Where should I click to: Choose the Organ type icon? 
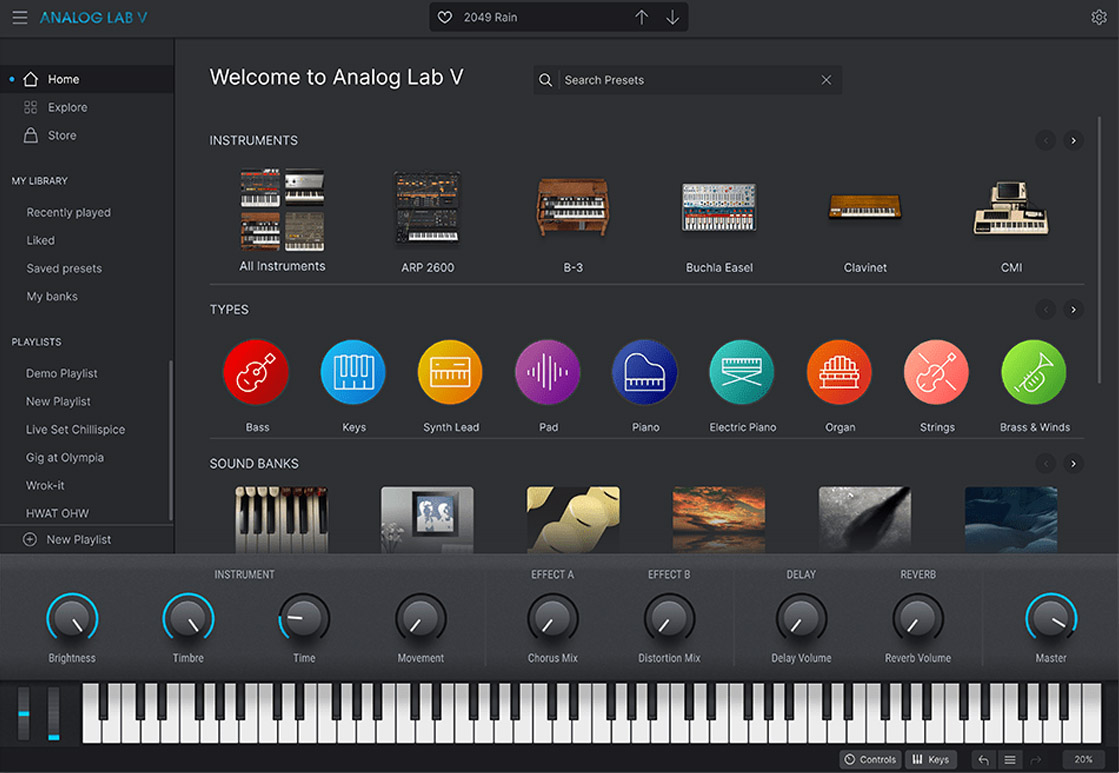(x=839, y=373)
